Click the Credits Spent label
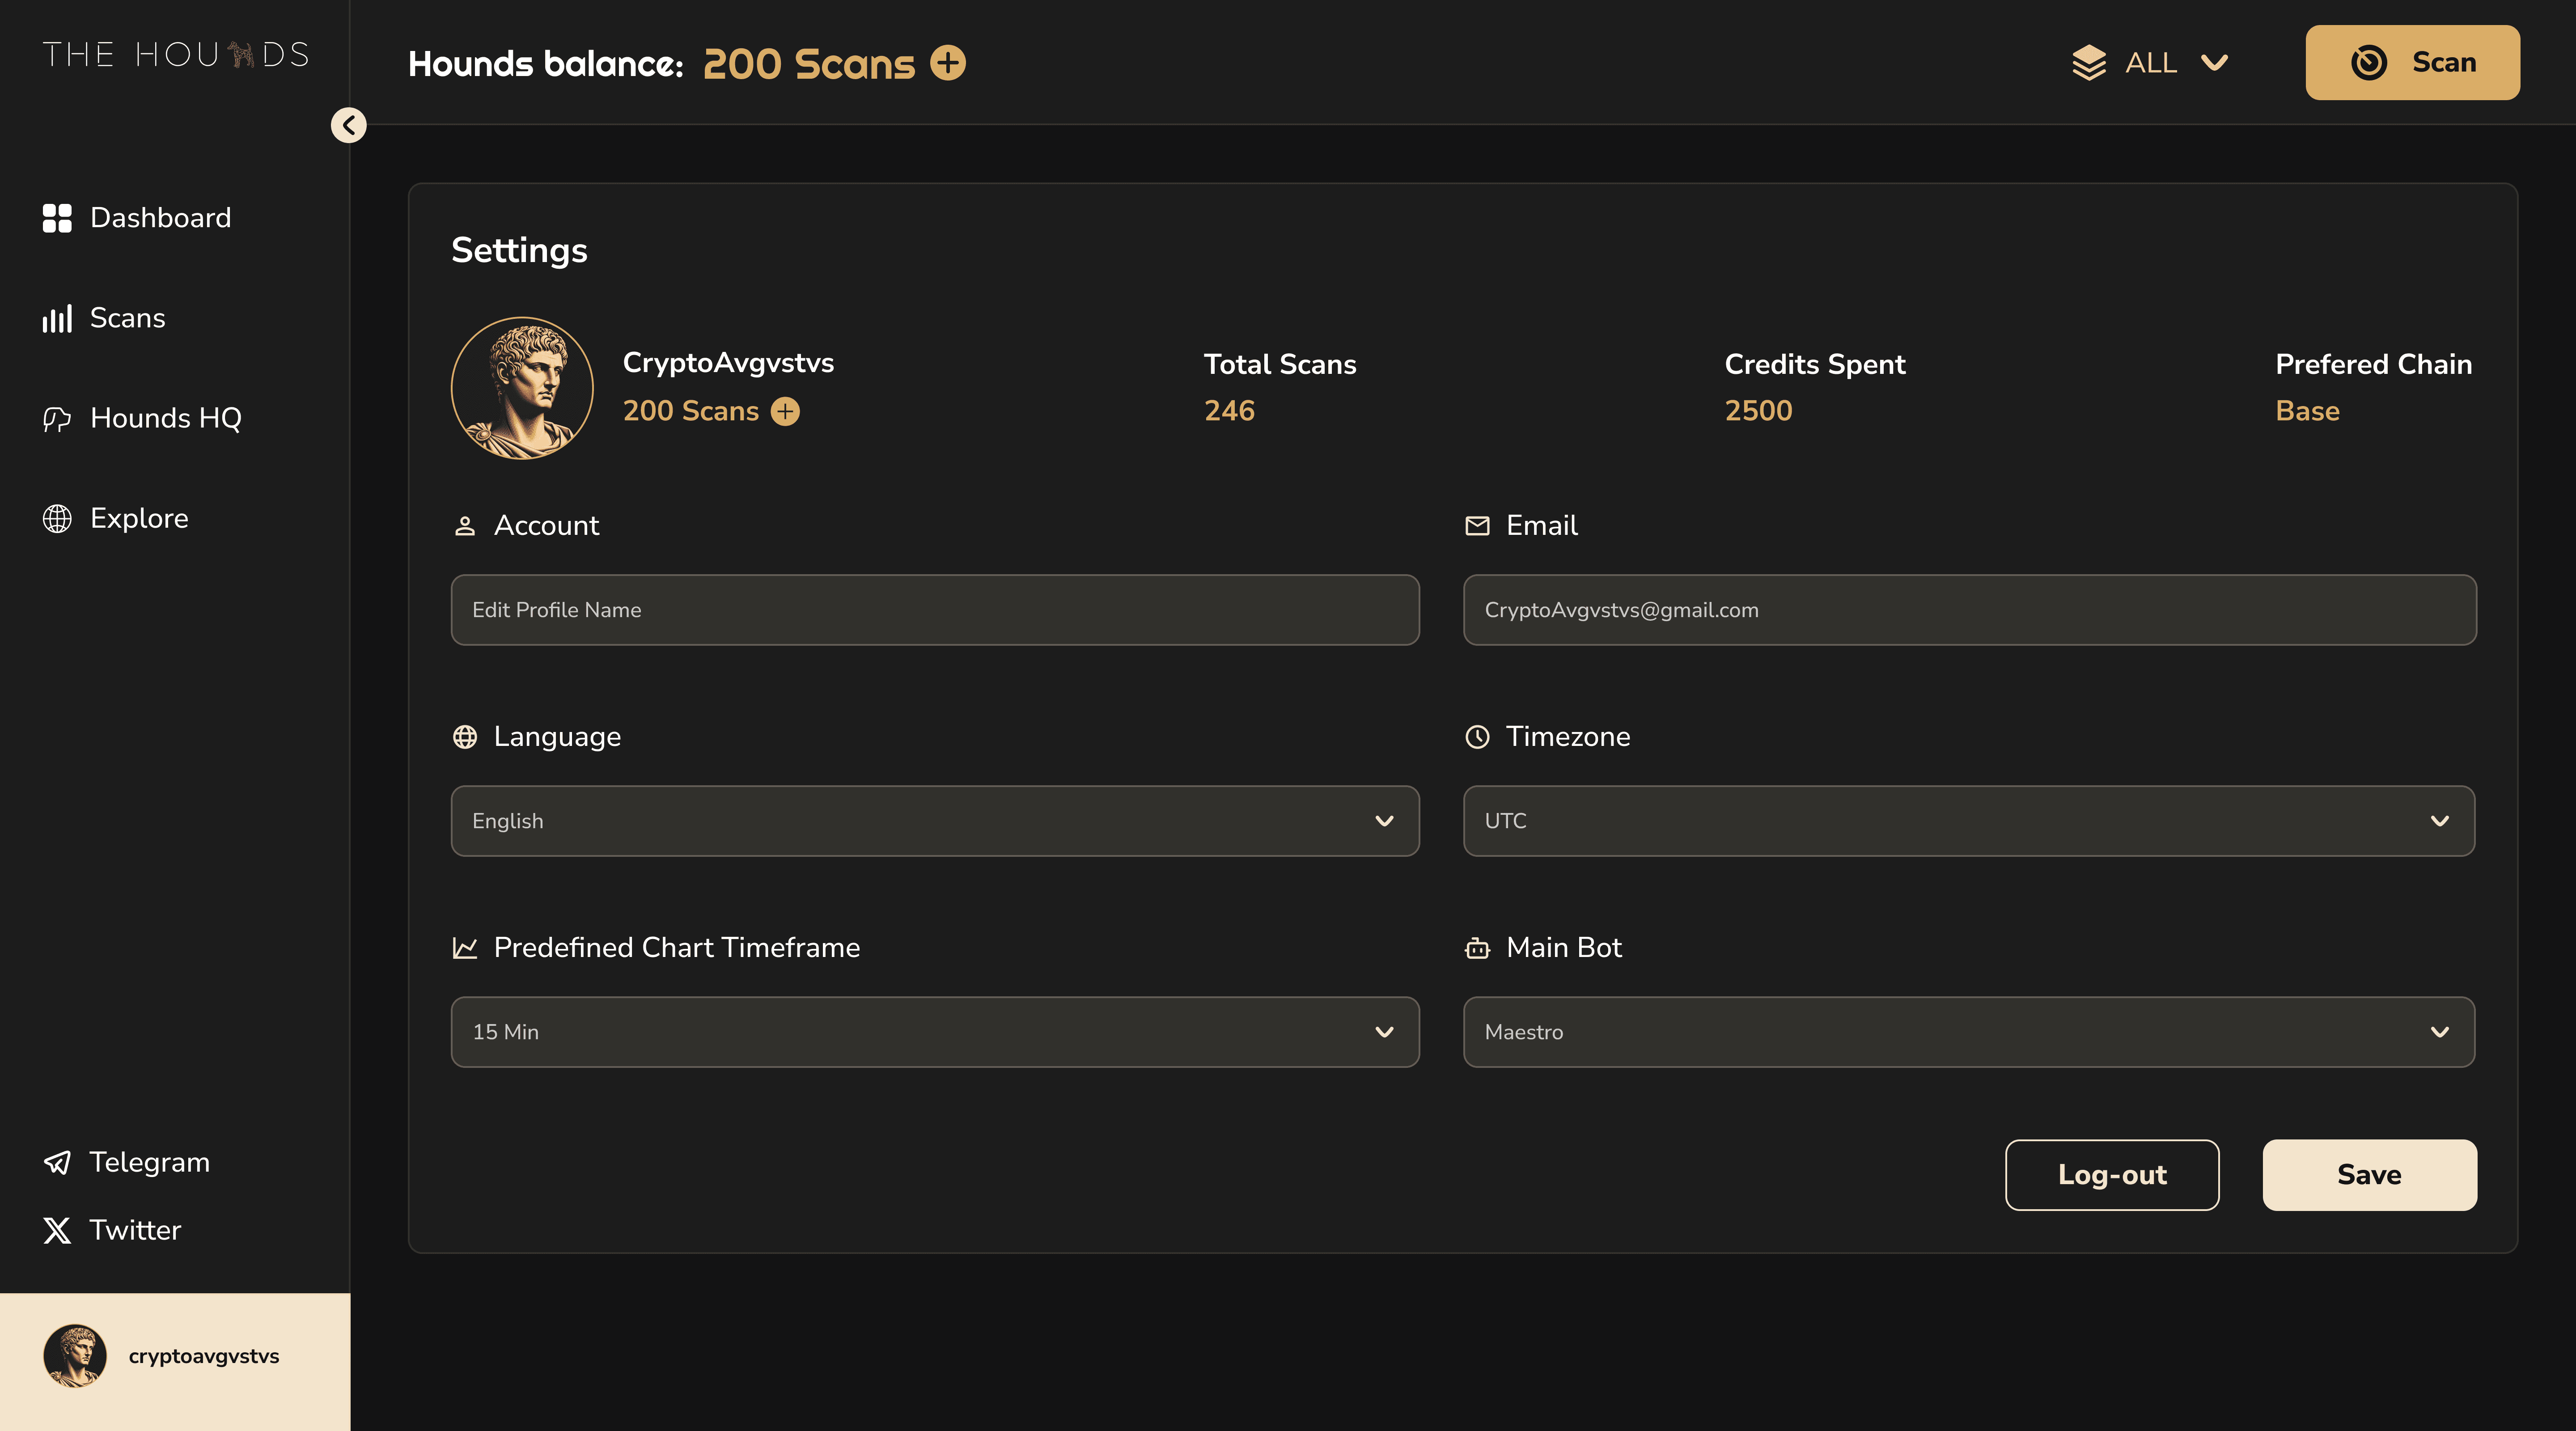Viewport: 2576px width, 1431px height. 1815,364
